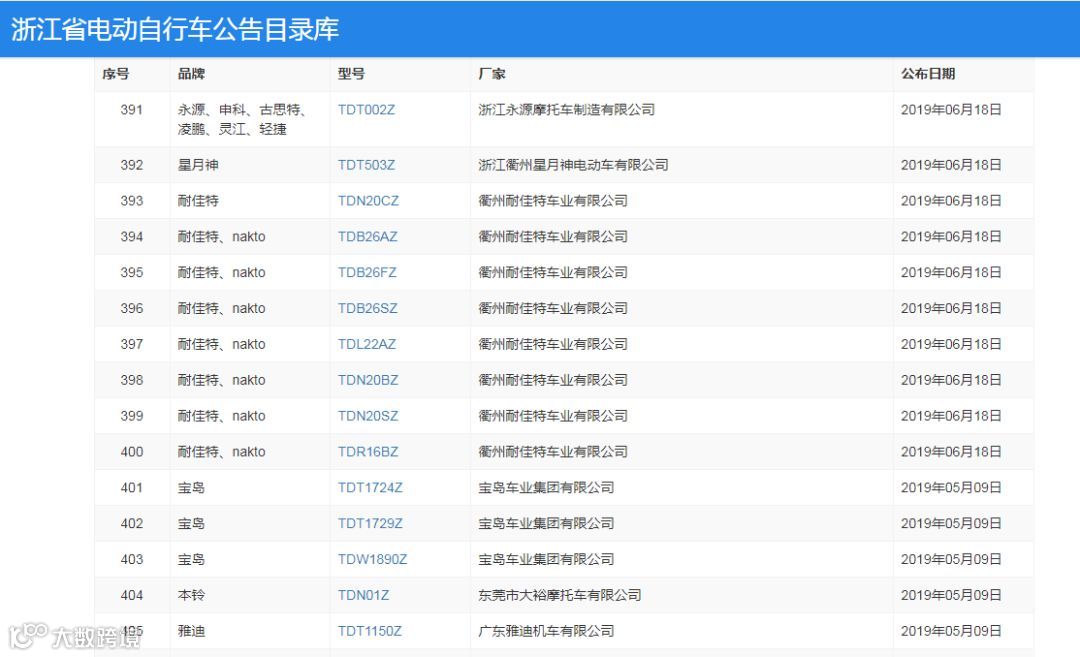This screenshot has height=657, width=1080.
Task: Open model link TDT1729Z
Action: click(370, 523)
